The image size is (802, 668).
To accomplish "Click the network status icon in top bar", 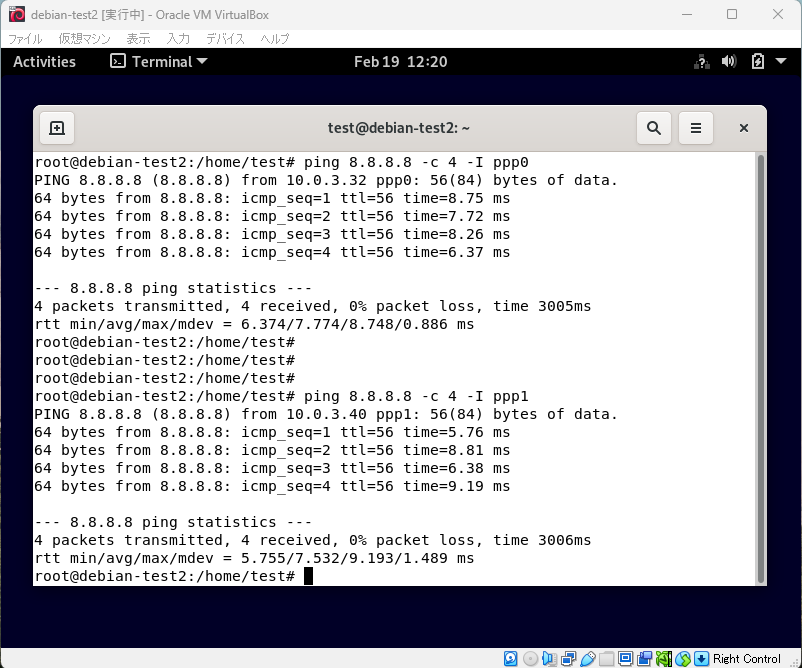I will (x=702, y=62).
